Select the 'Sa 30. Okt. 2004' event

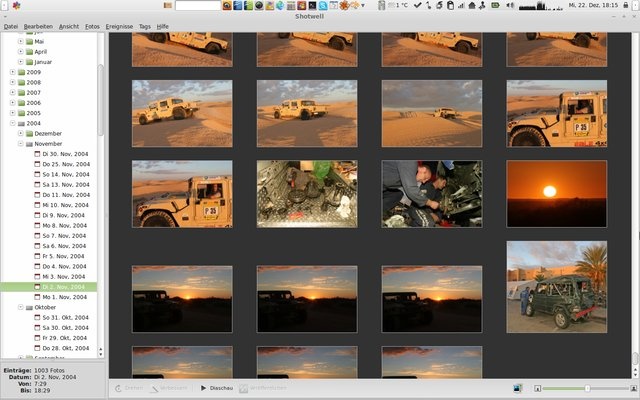coord(66,327)
